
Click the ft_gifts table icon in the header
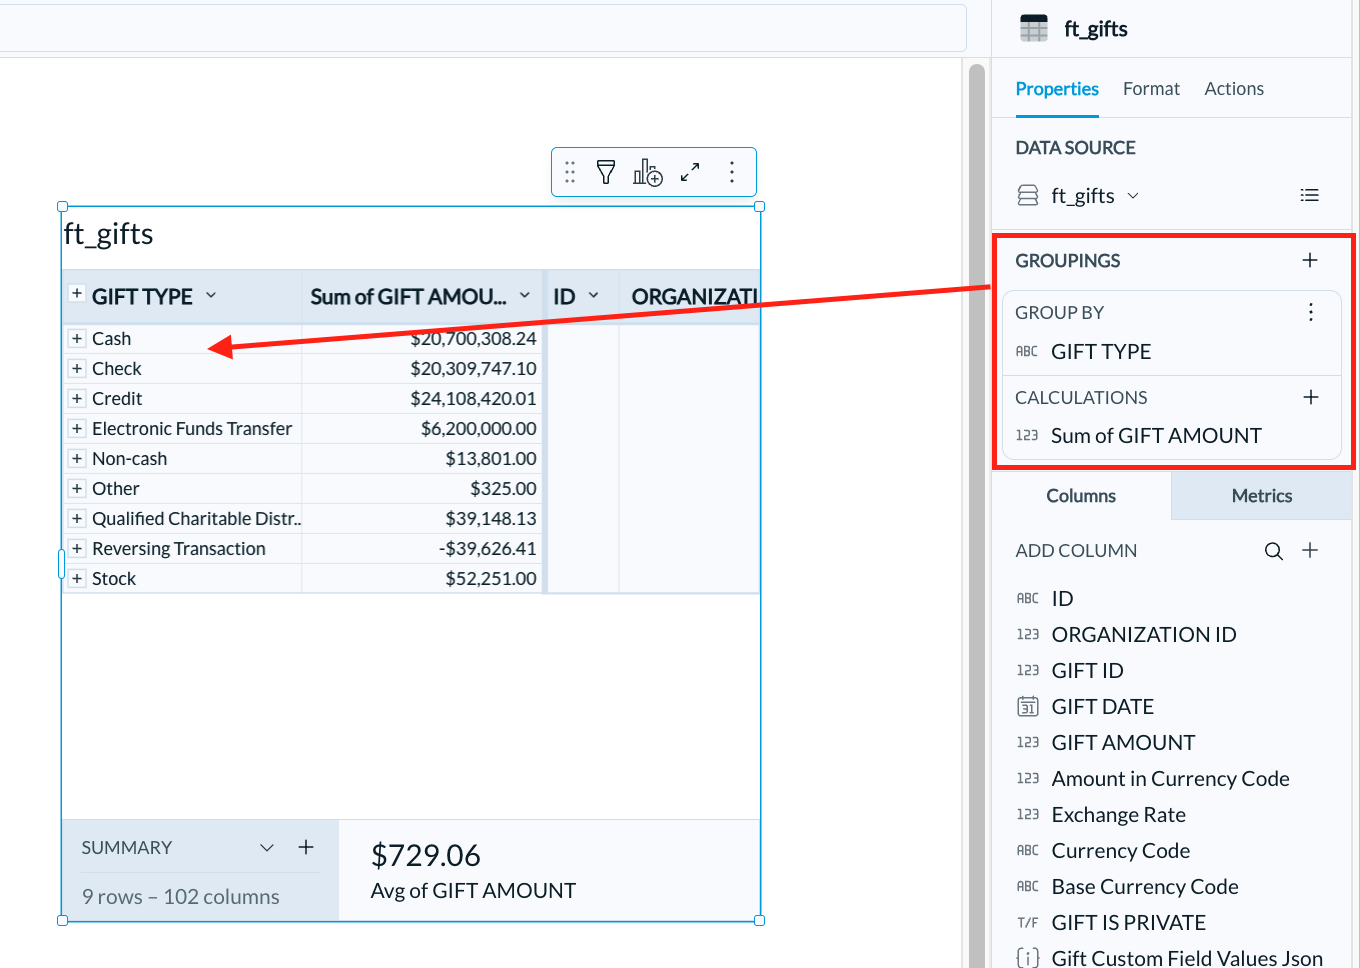tap(1034, 27)
